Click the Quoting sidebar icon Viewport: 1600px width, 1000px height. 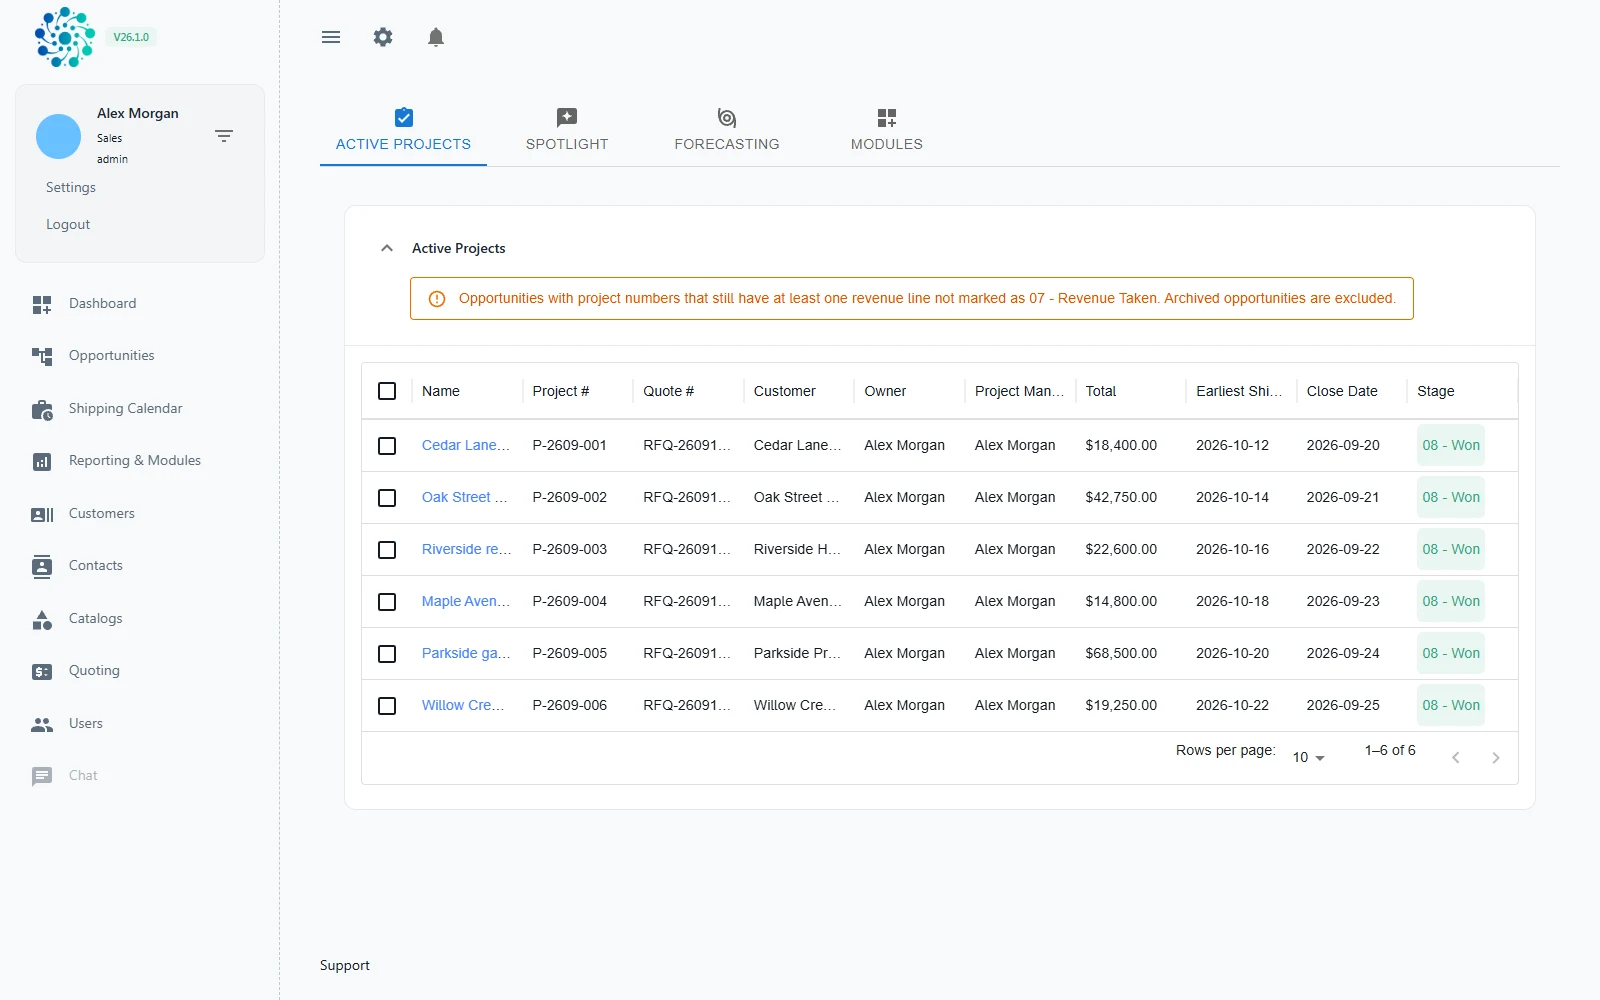(x=42, y=671)
